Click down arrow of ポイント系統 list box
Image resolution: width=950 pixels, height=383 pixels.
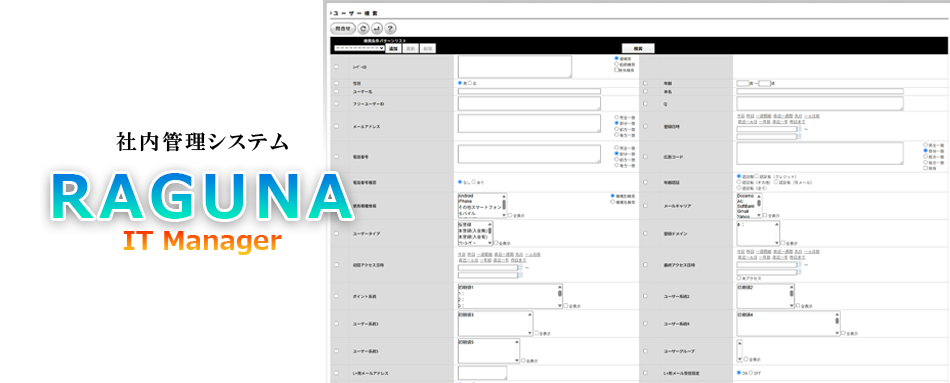560,306
